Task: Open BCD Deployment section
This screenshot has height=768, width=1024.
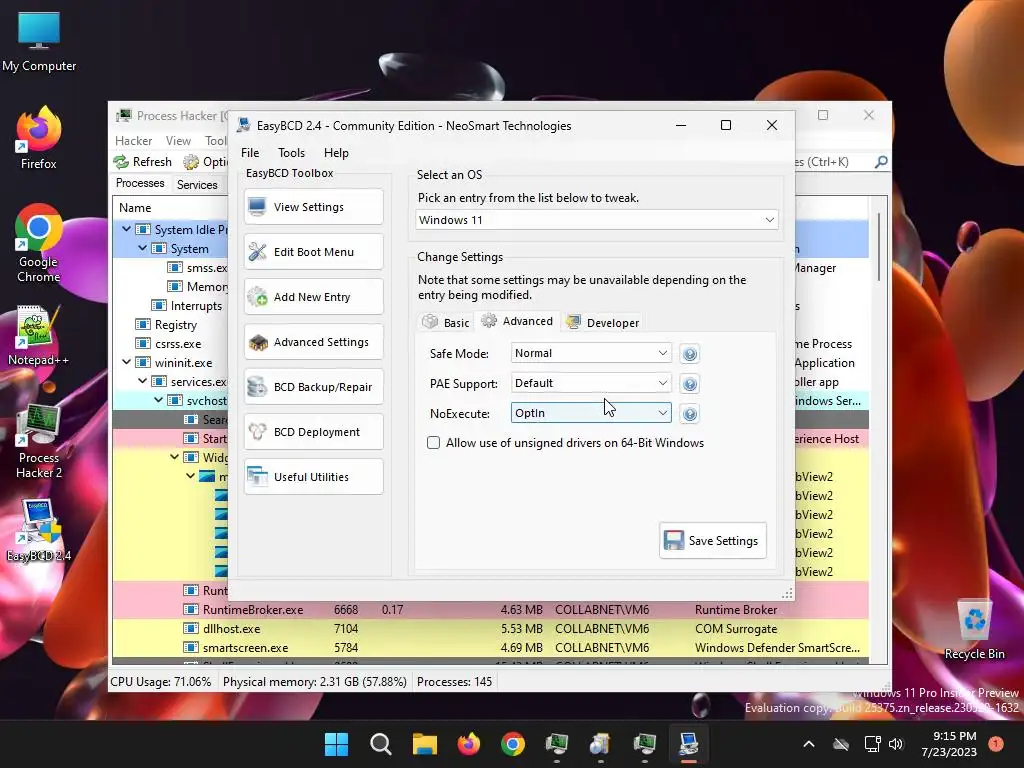Action: click(314, 432)
